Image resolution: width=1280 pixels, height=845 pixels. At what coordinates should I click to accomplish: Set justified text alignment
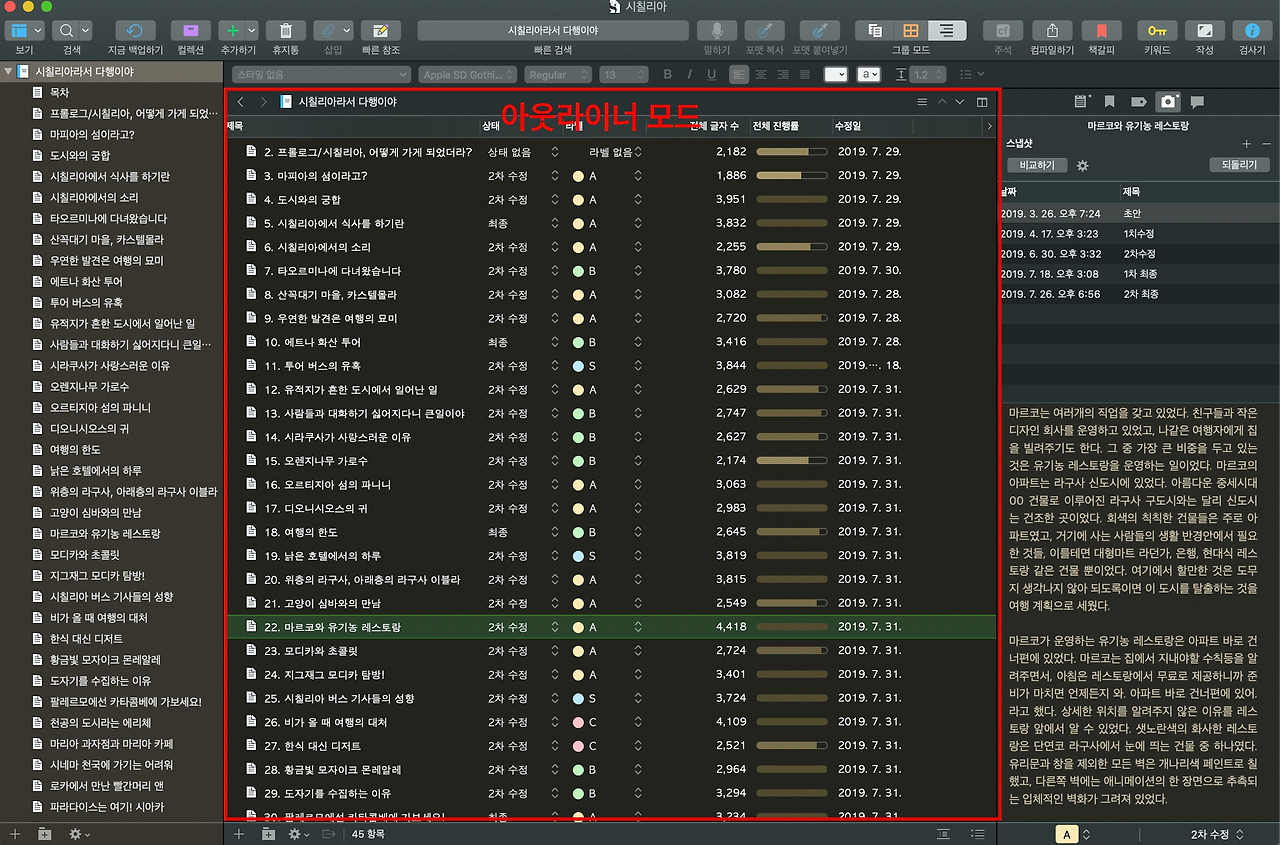(x=805, y=74)
